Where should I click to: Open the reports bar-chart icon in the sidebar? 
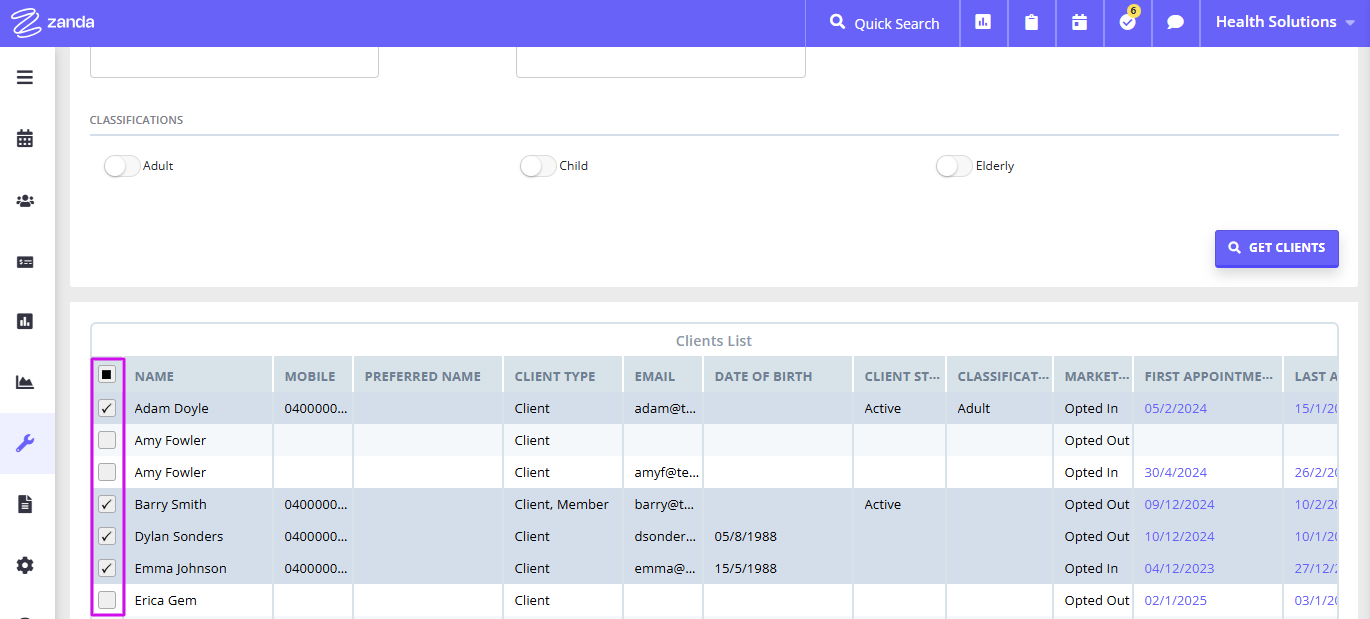[x=25, y=321]
